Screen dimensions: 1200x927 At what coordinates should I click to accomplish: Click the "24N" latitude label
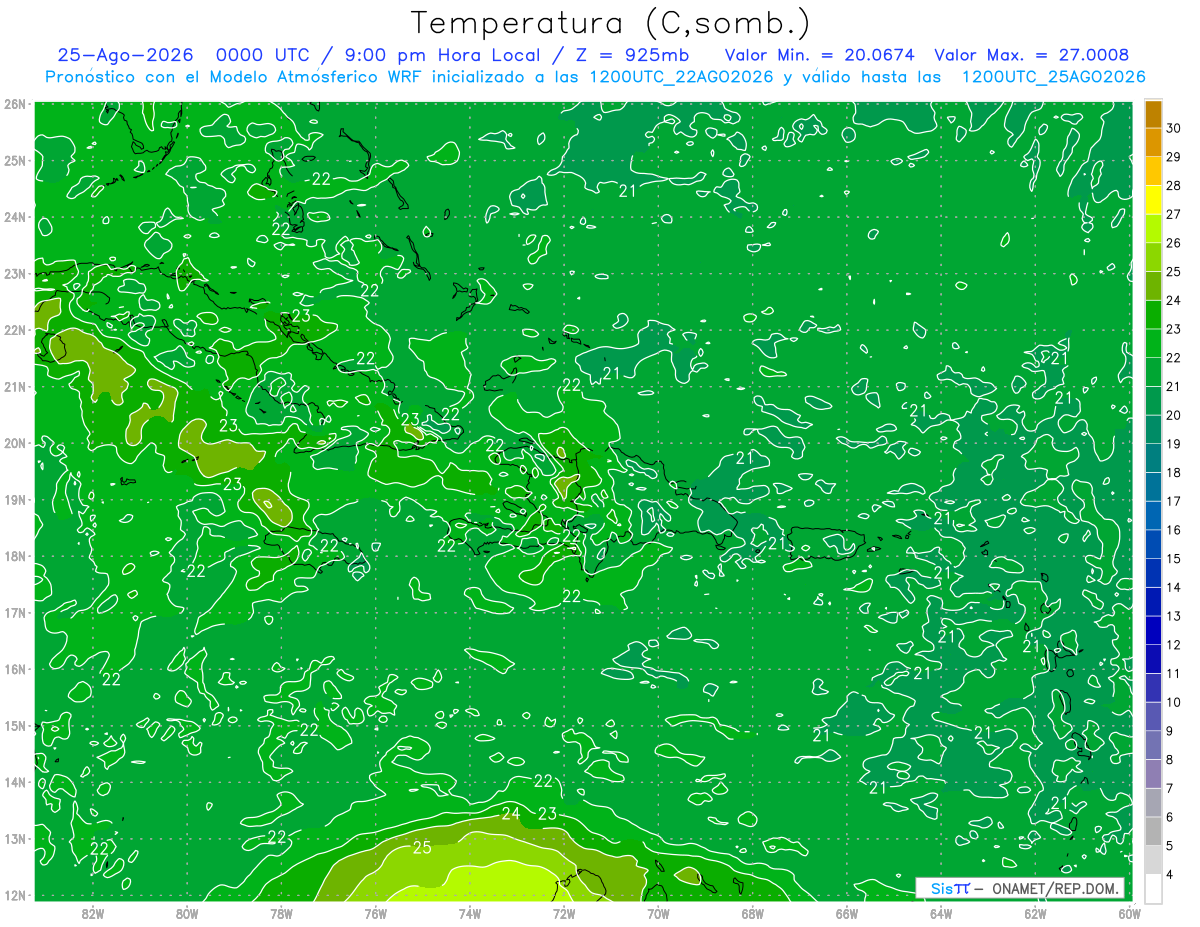(x=15, y=217)
